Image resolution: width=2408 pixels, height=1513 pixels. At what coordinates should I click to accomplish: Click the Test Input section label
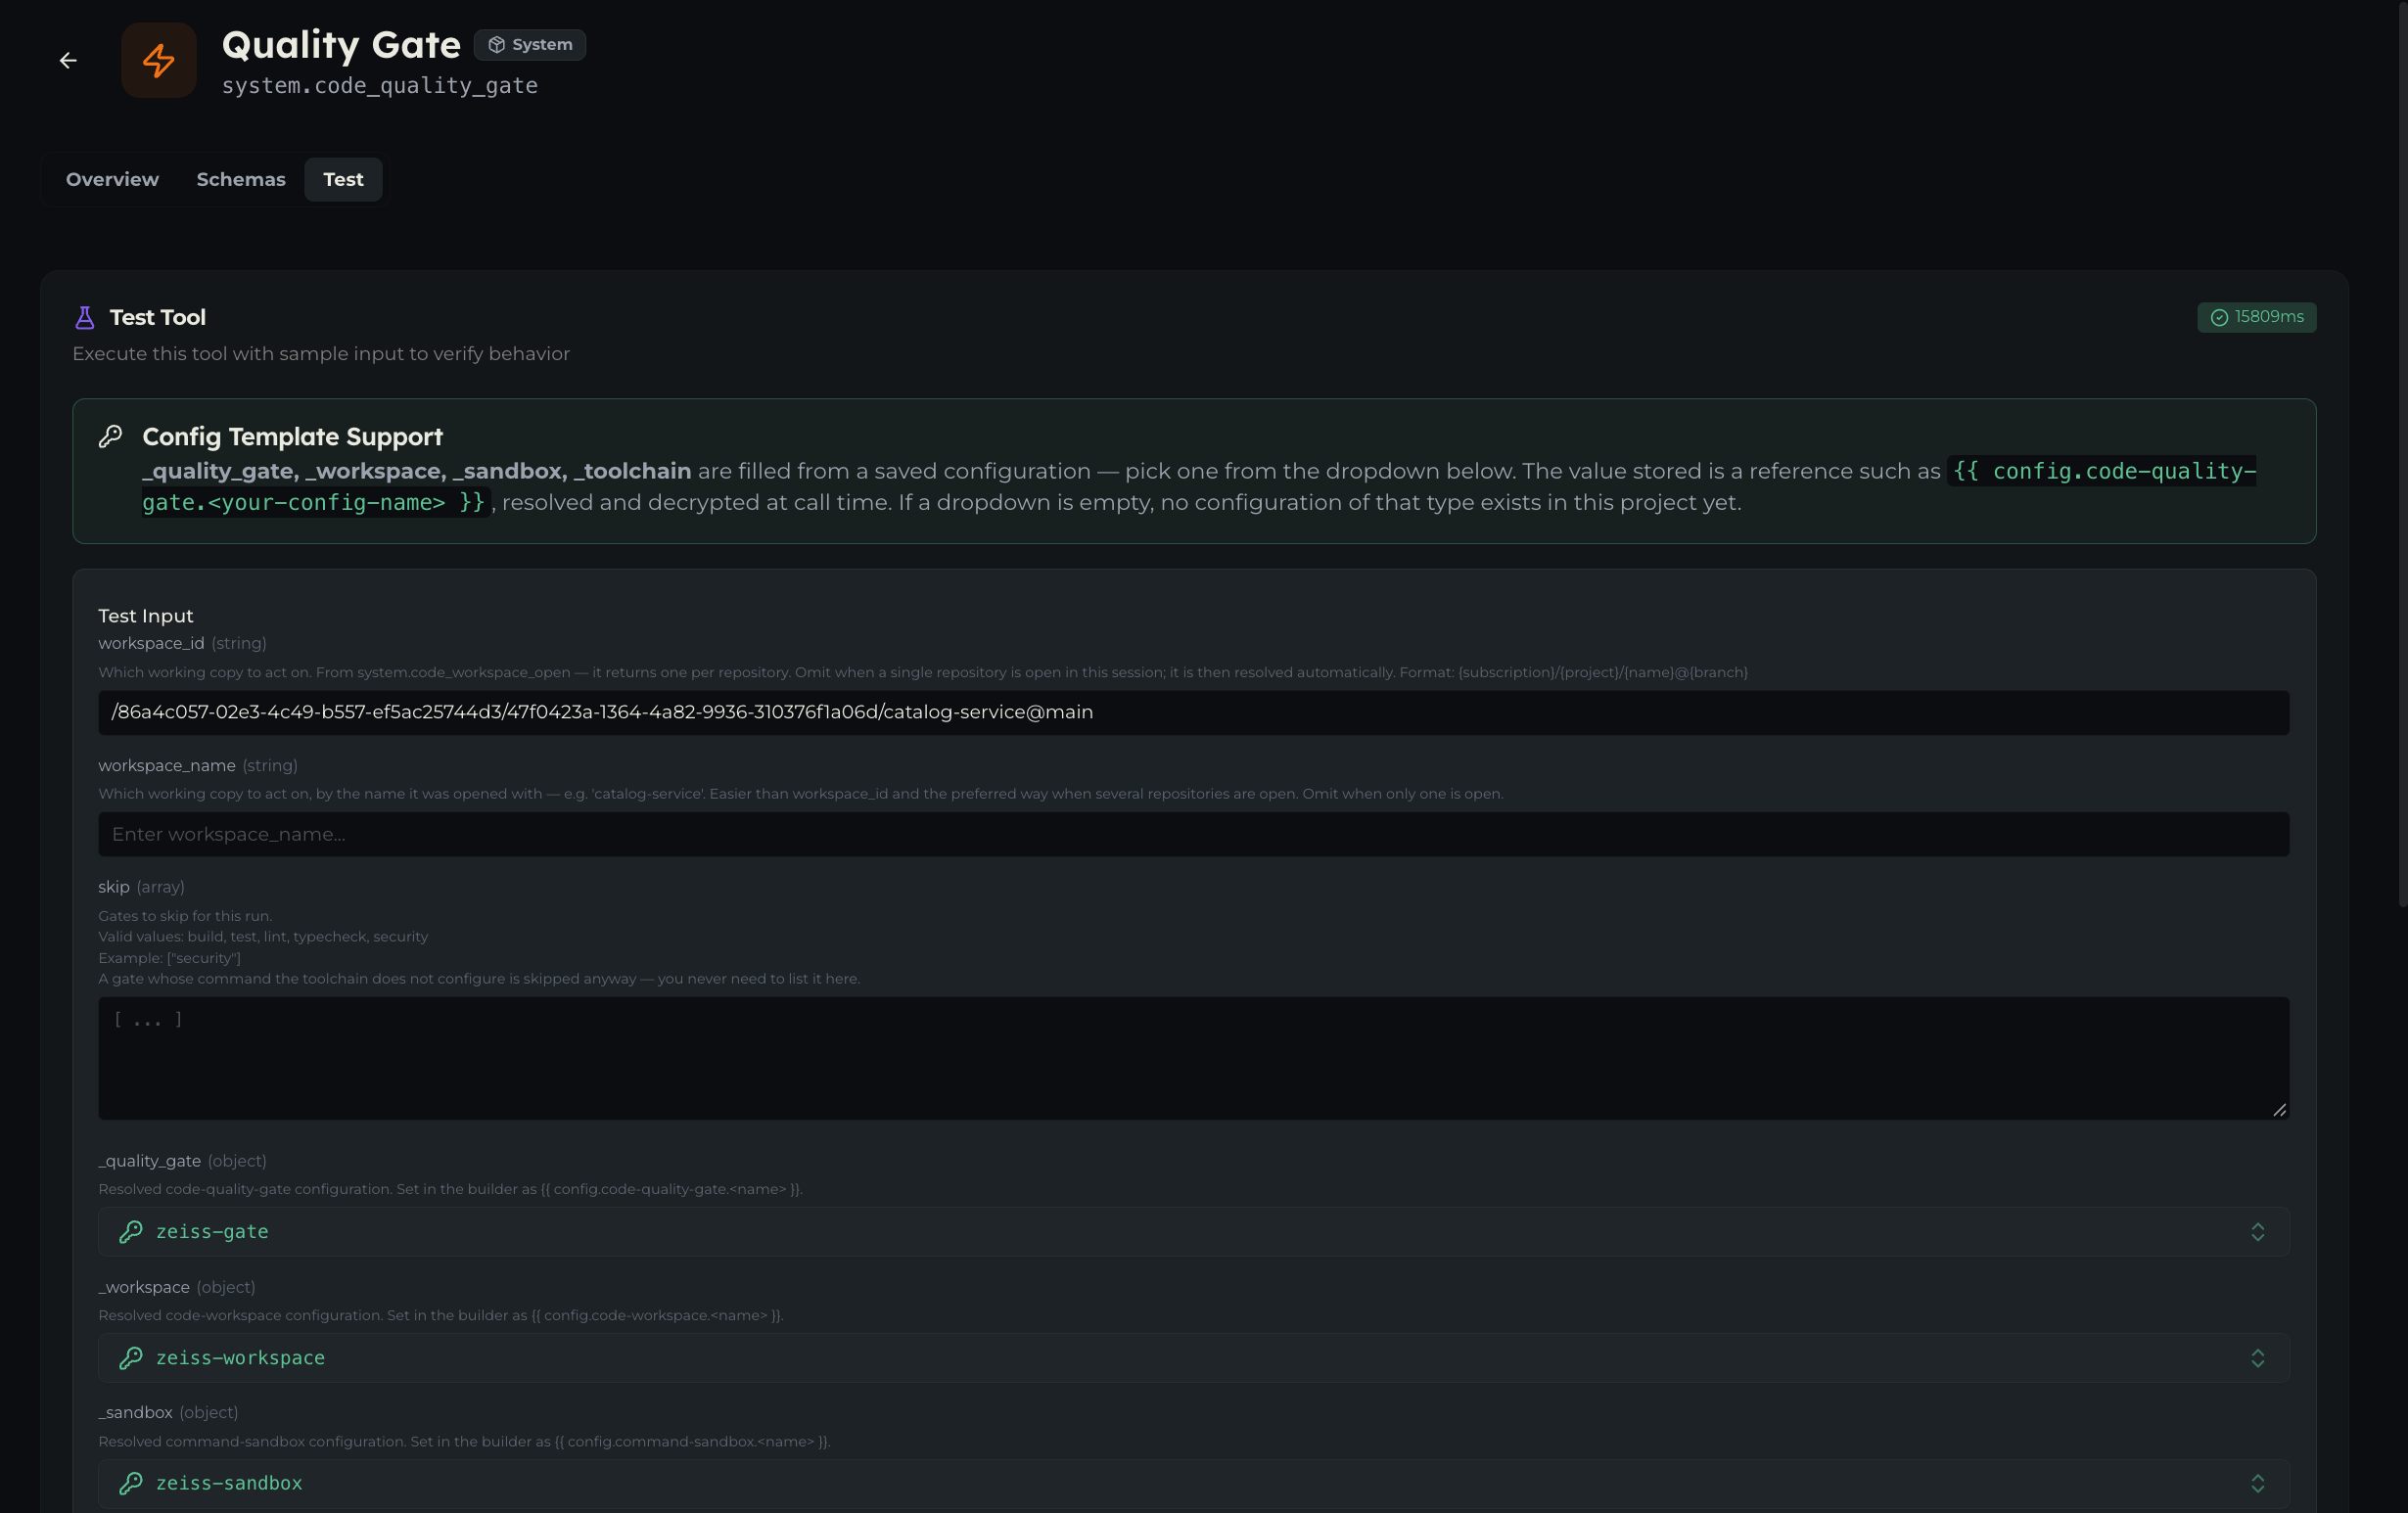145,616
